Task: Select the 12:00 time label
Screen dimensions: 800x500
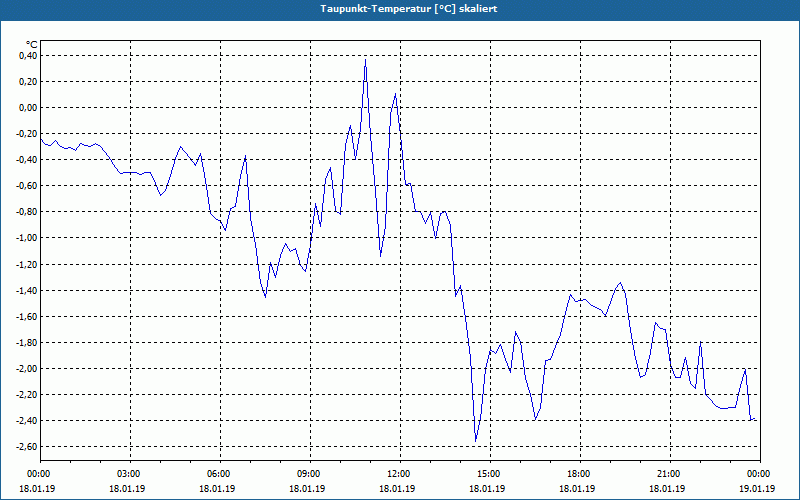Action: click(x=397, y=474)
